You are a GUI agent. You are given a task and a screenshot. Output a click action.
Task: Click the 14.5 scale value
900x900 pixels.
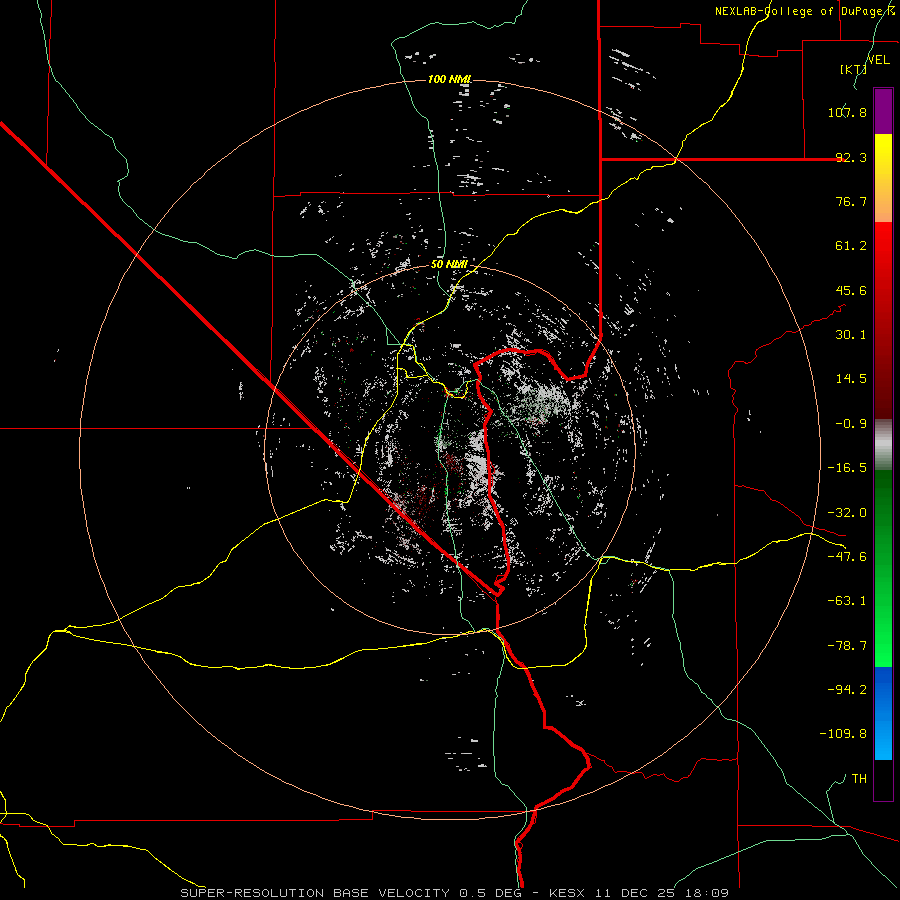click(x=851, y=379)
